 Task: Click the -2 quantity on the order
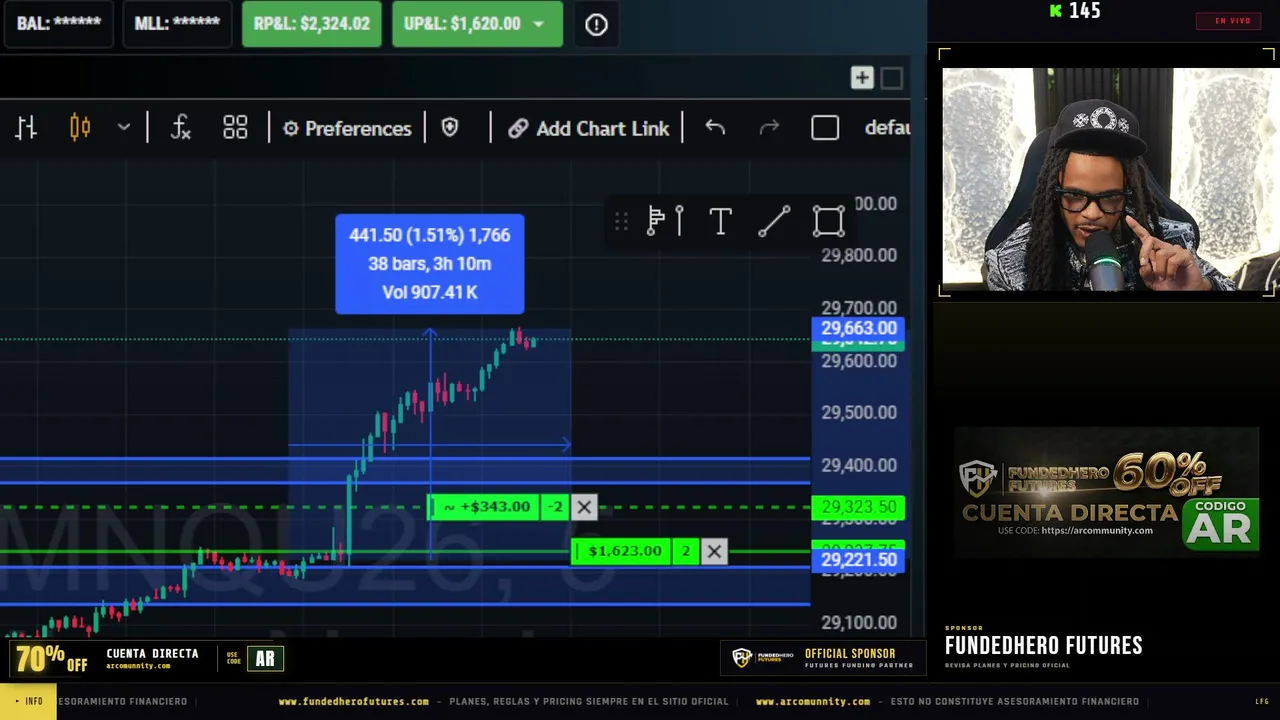click(x=555, y=507)
